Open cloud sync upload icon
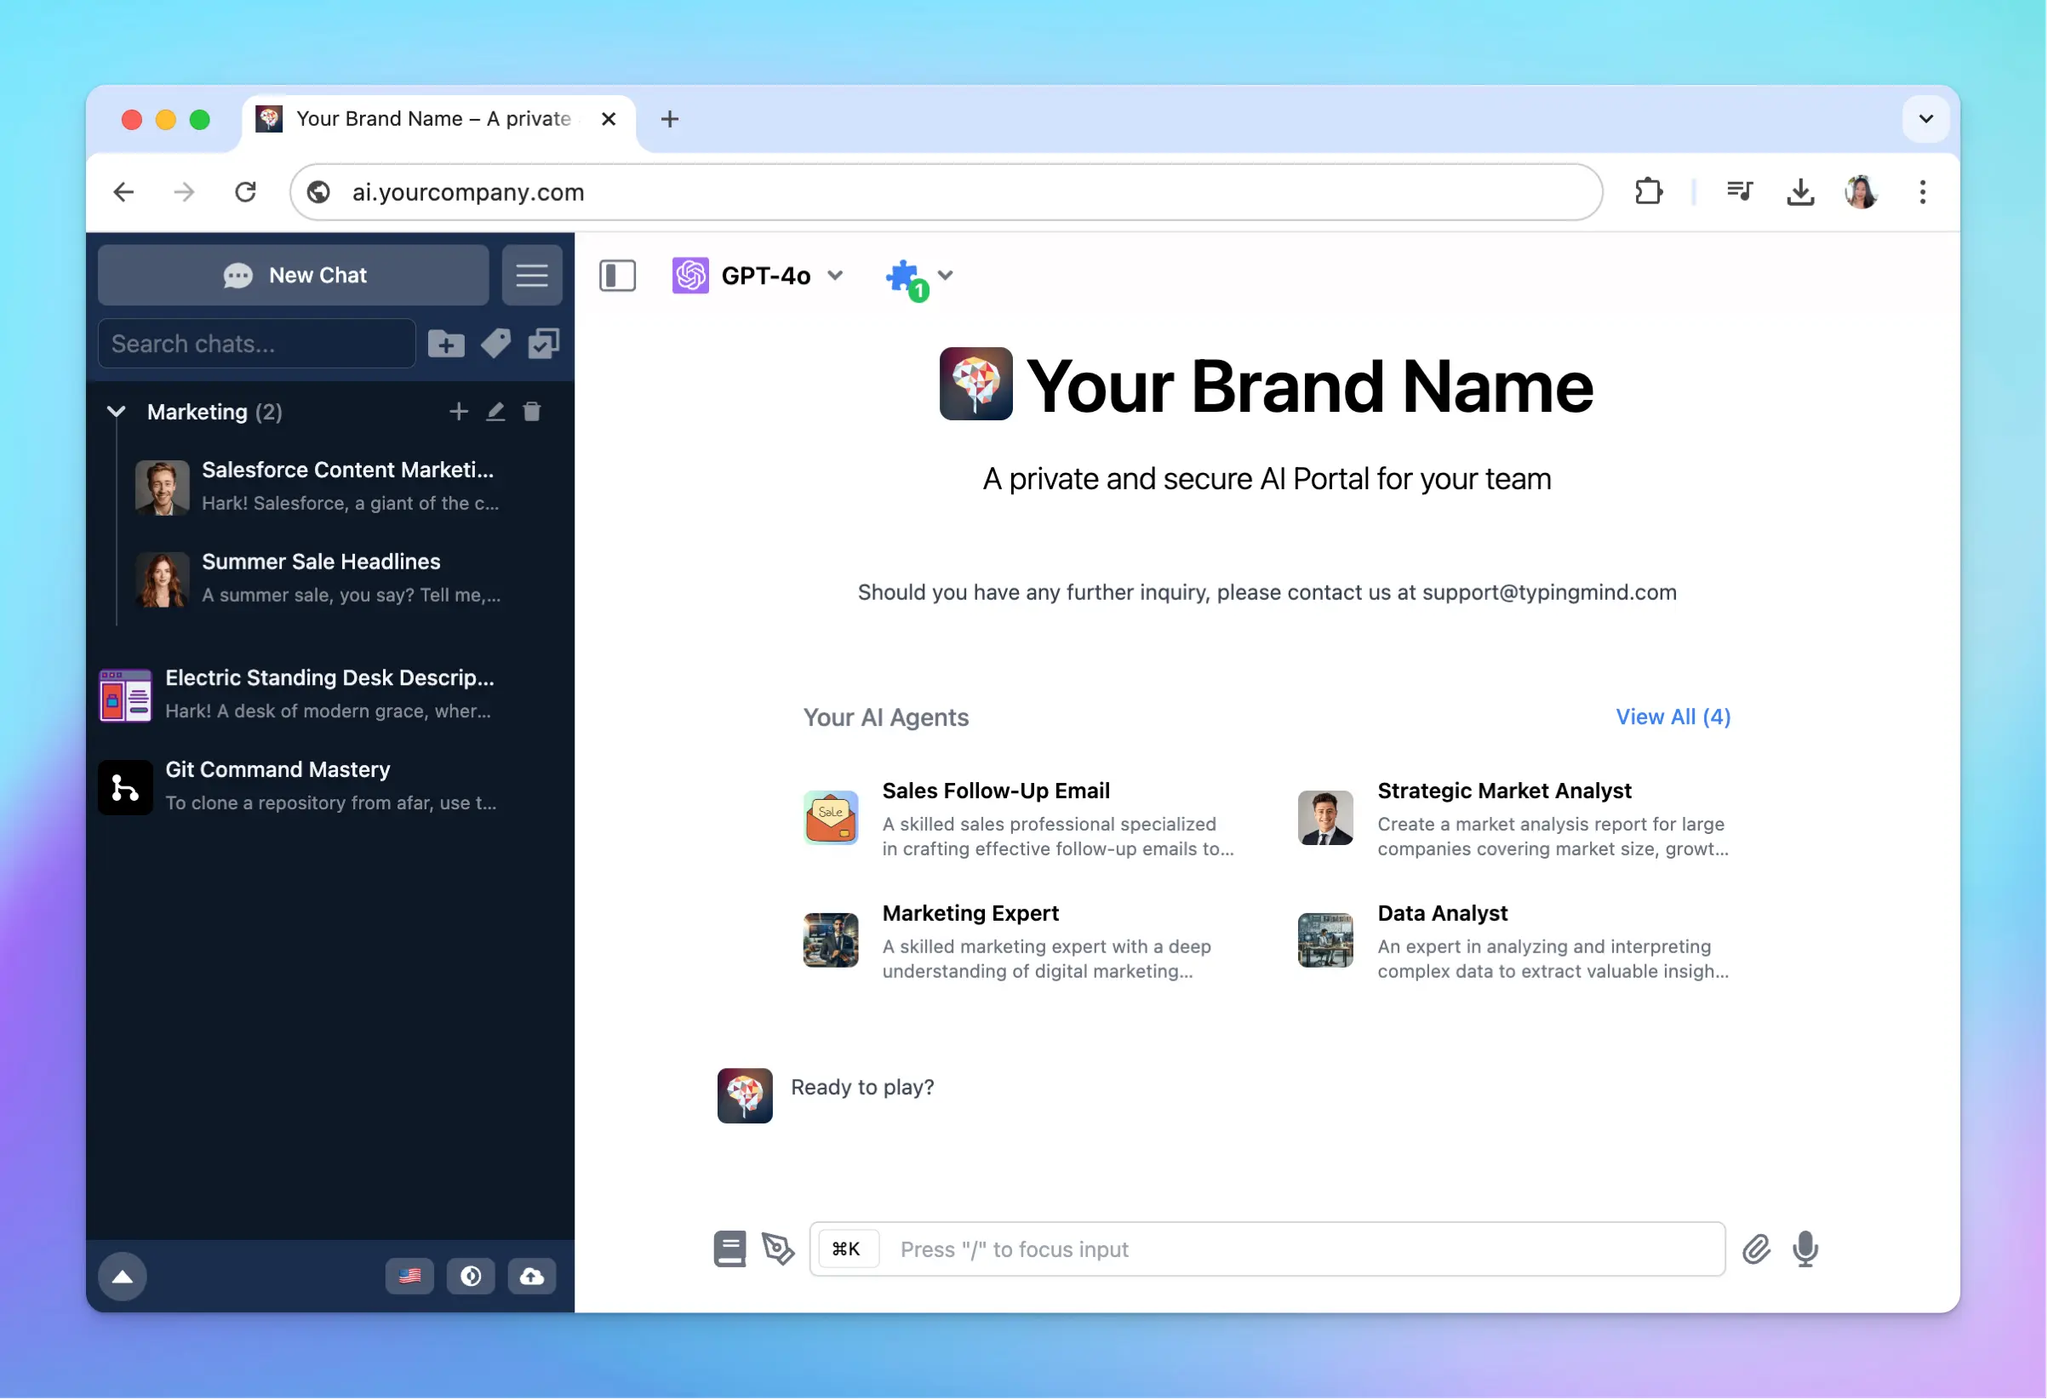The width and height of the screenshot is (2048, 1399). (532, 1277)
